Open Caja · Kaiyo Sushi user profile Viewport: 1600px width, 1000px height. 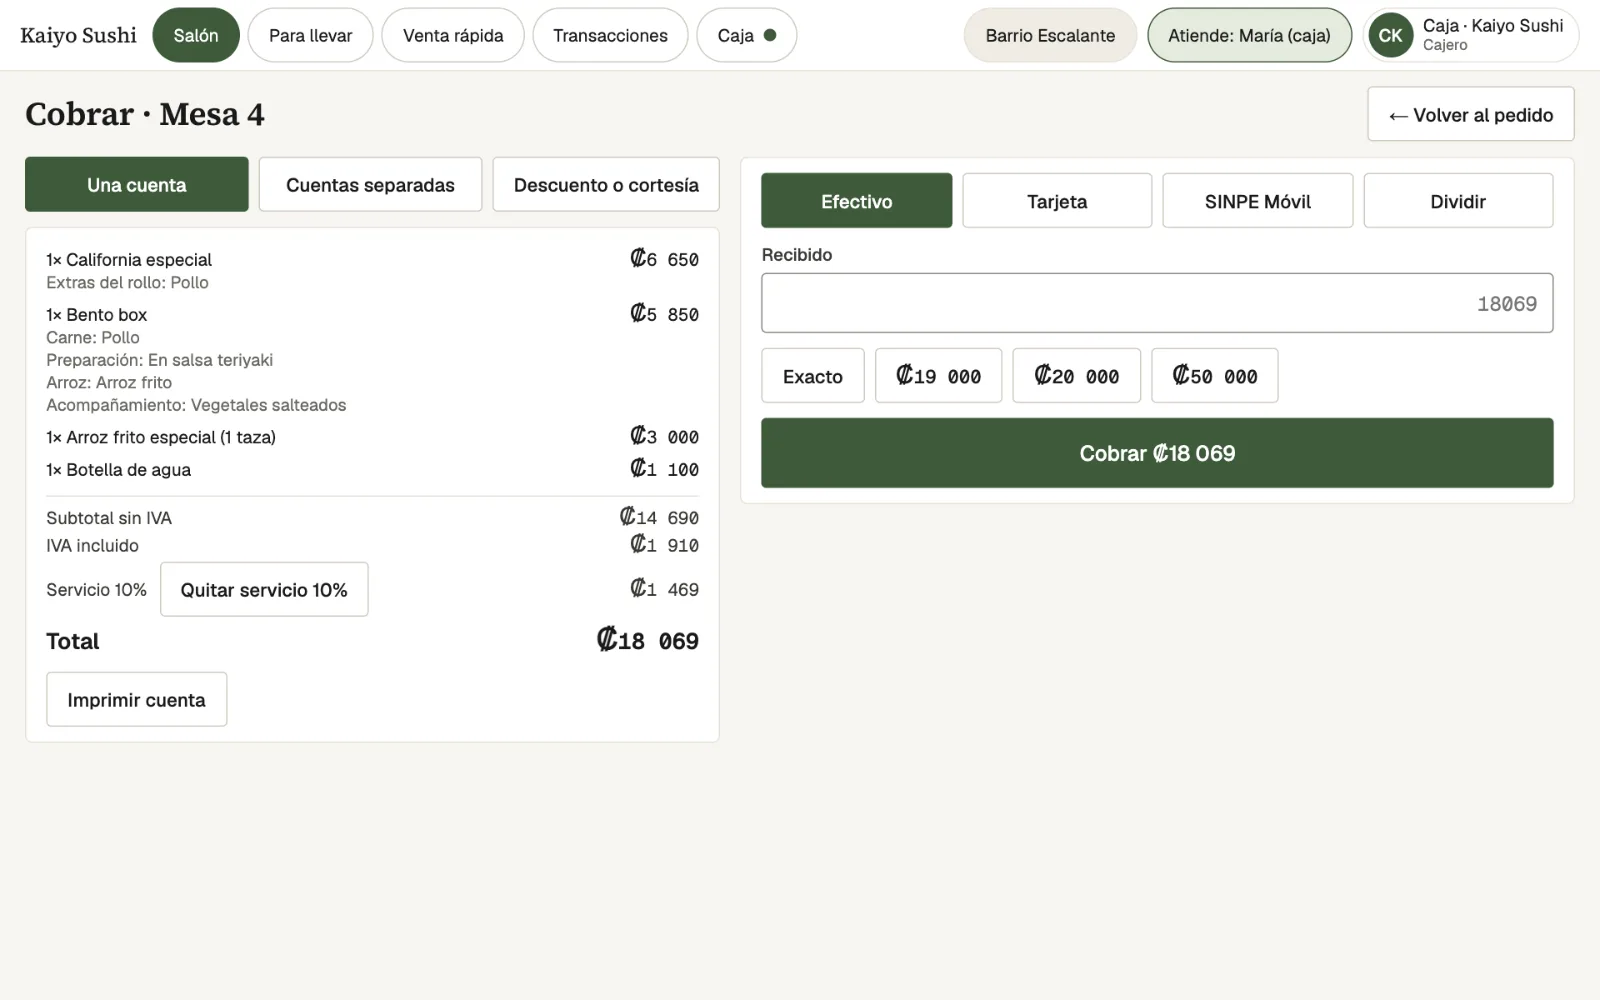pos(1471,35)
